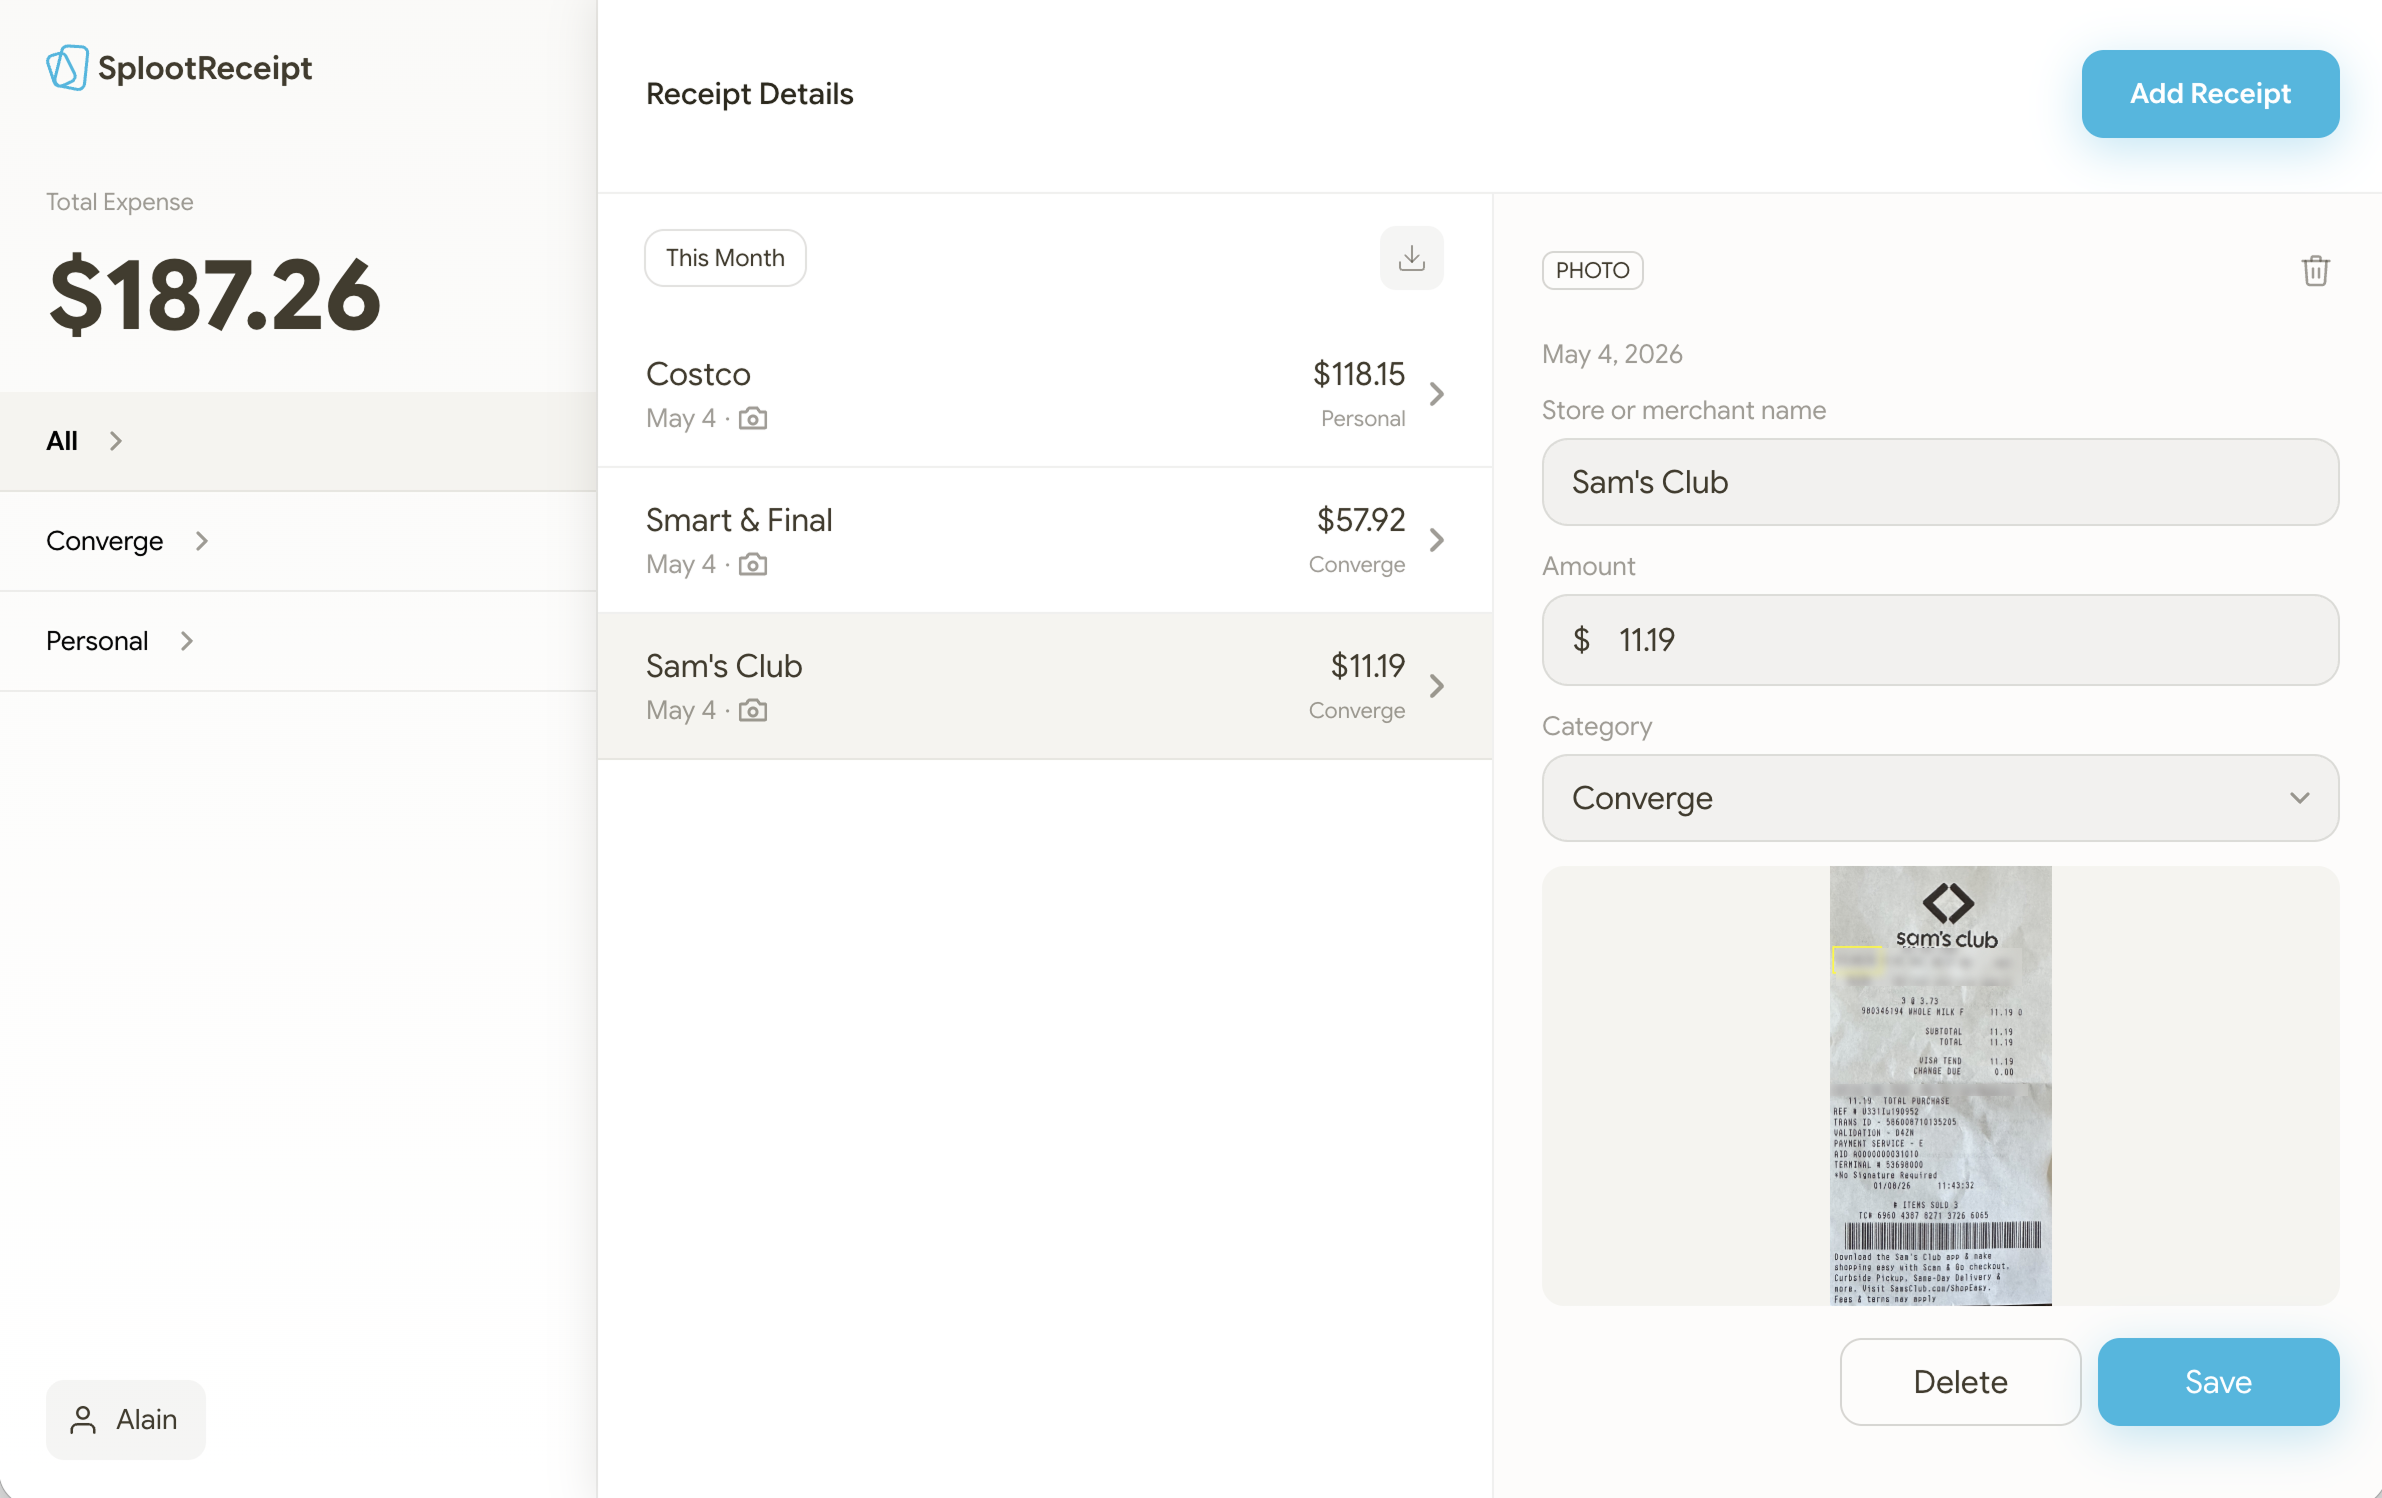The image size is (2382, 1498).
Task: Click the May 4, 2026 date
Action: (x=1612, y=354)
